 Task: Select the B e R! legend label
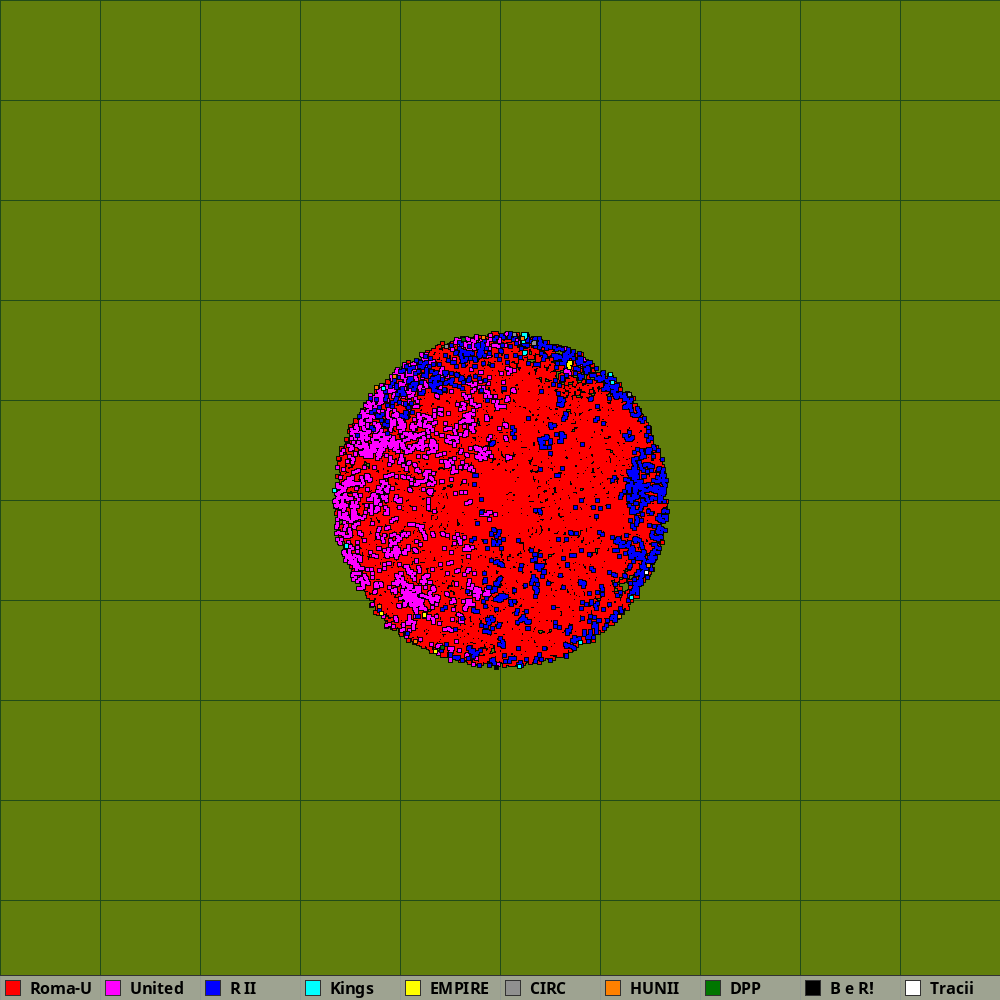pyautogui.click(x=852, y=988)
